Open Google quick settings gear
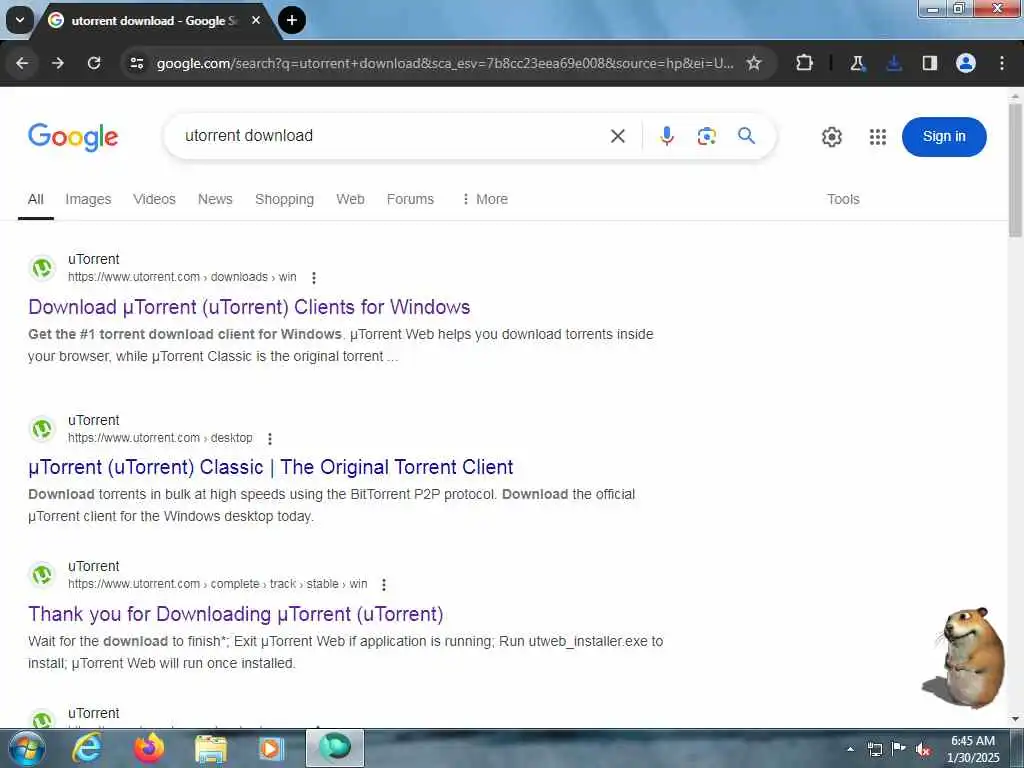This screenshot has width=1024, height=768. [x=831, y=136]
